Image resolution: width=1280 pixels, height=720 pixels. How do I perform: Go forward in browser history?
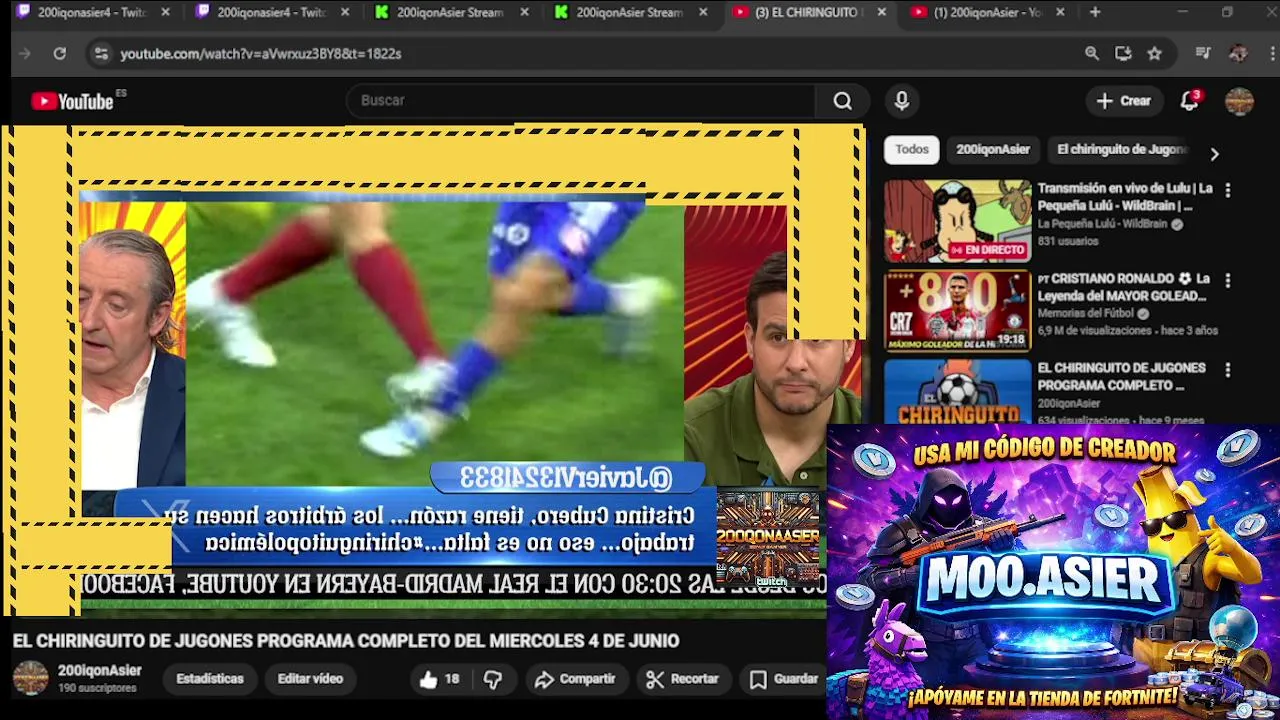point(25,54)
